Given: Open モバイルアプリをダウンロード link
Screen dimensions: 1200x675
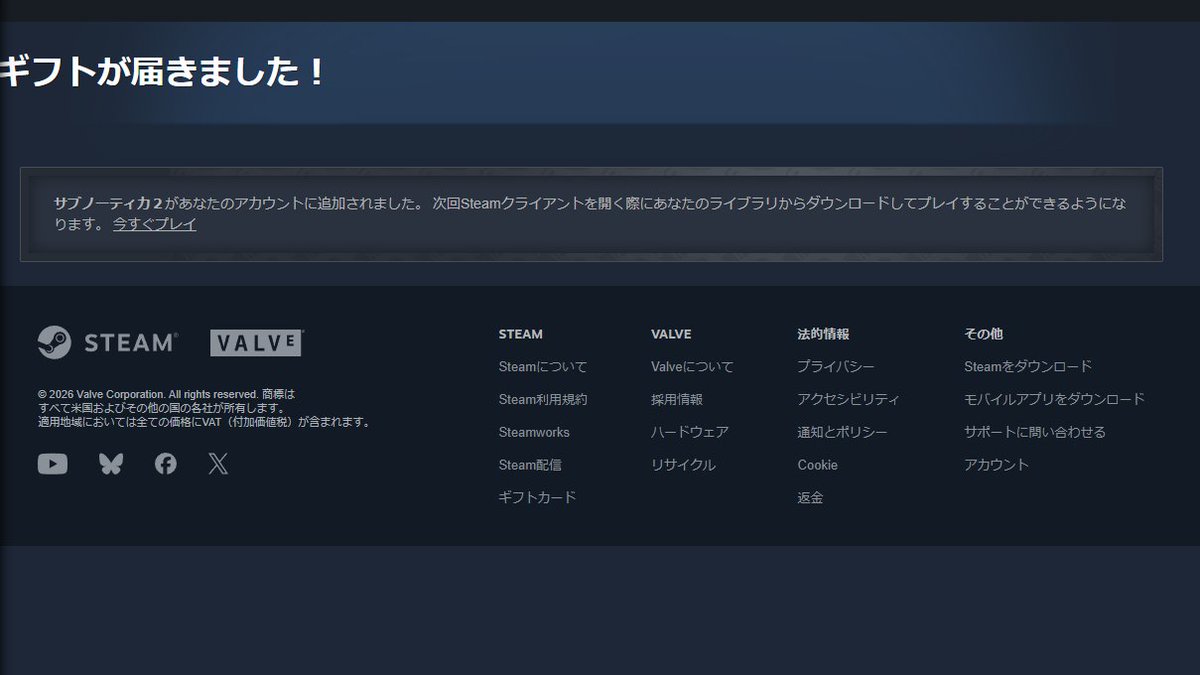Looking at the screenshot, I should tap(1054, 399).
